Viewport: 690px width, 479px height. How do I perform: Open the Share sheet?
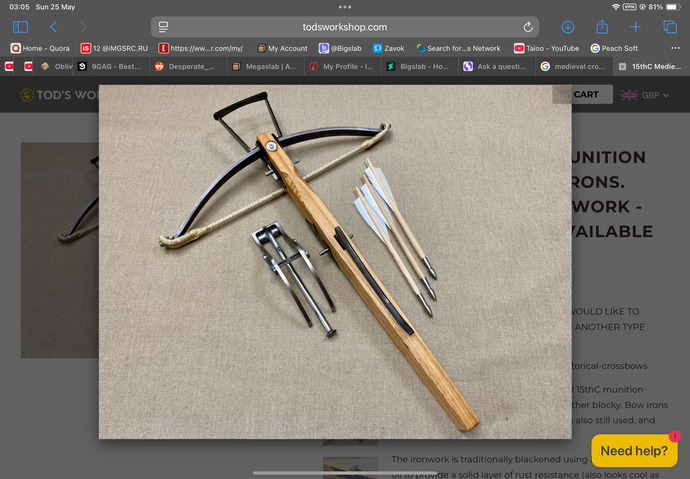(602, 27)
